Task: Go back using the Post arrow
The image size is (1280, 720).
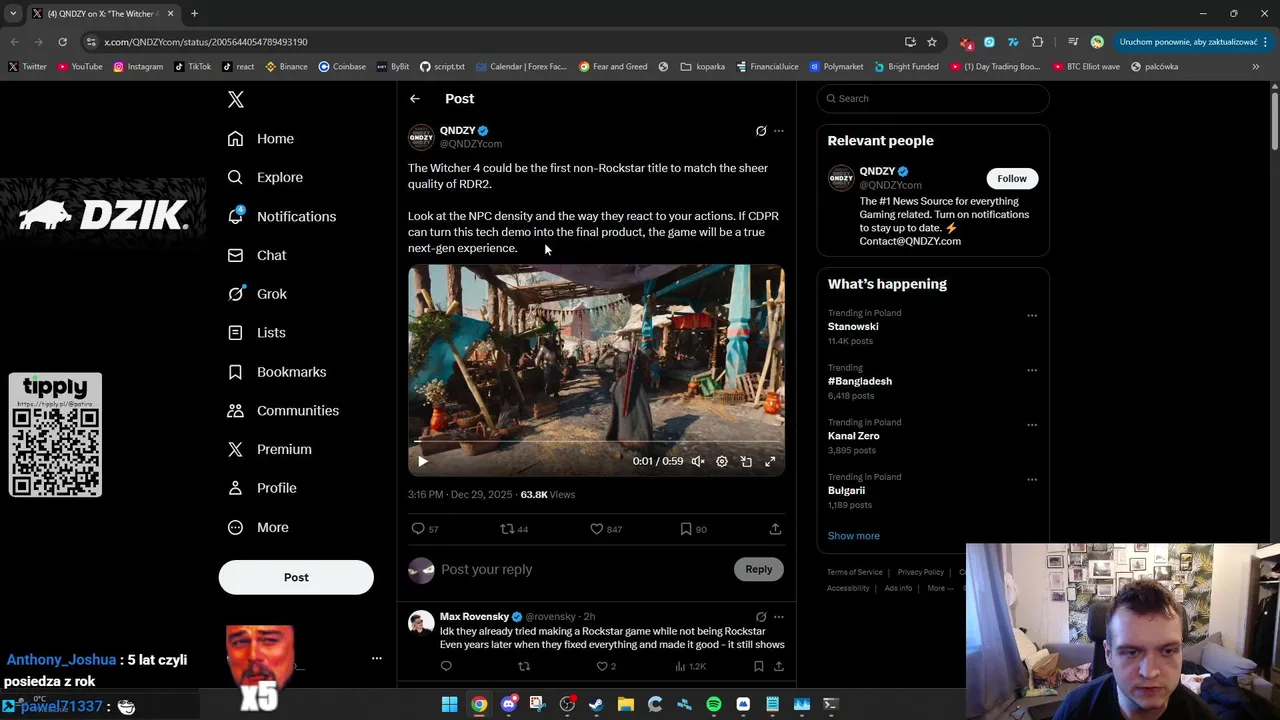Action: pyautogui.click(x=415, y=99)
